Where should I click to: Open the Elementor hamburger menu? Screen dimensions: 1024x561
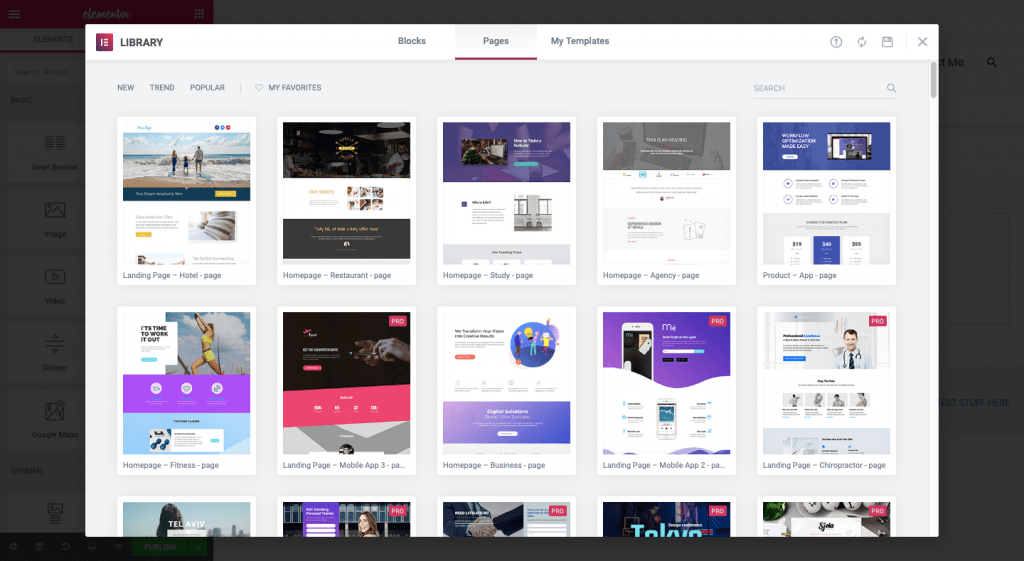click(x=14, y=14)
